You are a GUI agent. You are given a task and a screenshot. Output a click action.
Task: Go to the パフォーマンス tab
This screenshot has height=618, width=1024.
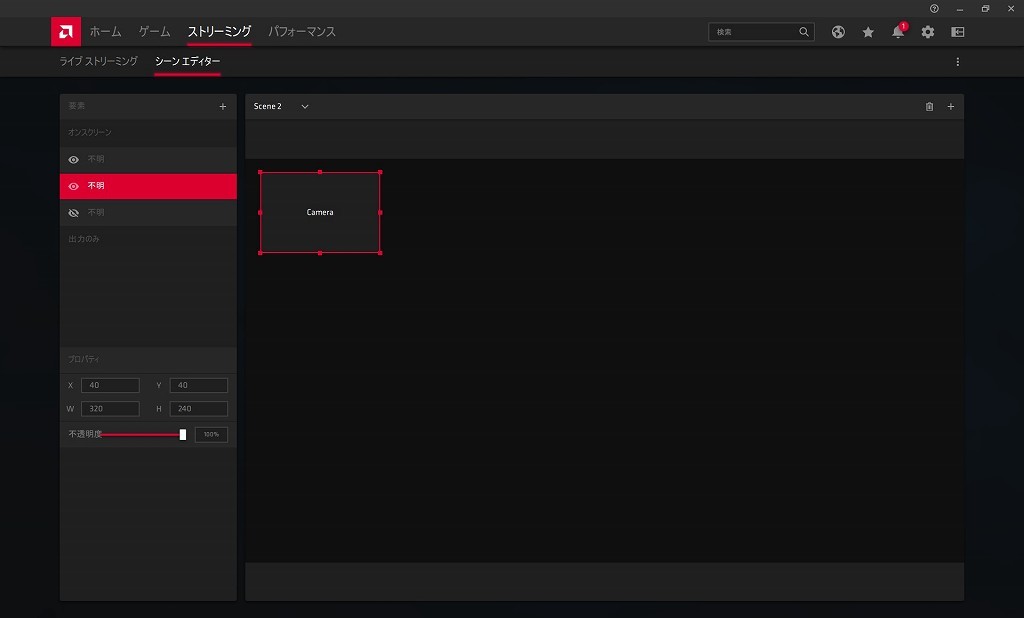tap(302, 32)
